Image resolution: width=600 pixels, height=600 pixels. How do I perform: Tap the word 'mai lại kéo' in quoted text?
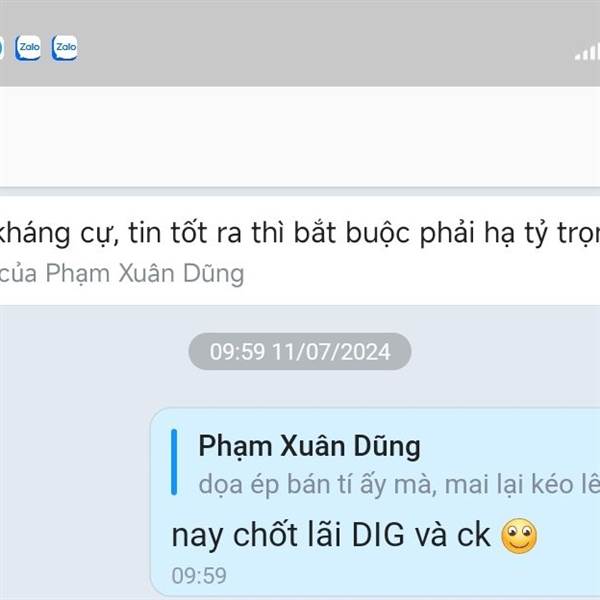click(x=509, y=484)
